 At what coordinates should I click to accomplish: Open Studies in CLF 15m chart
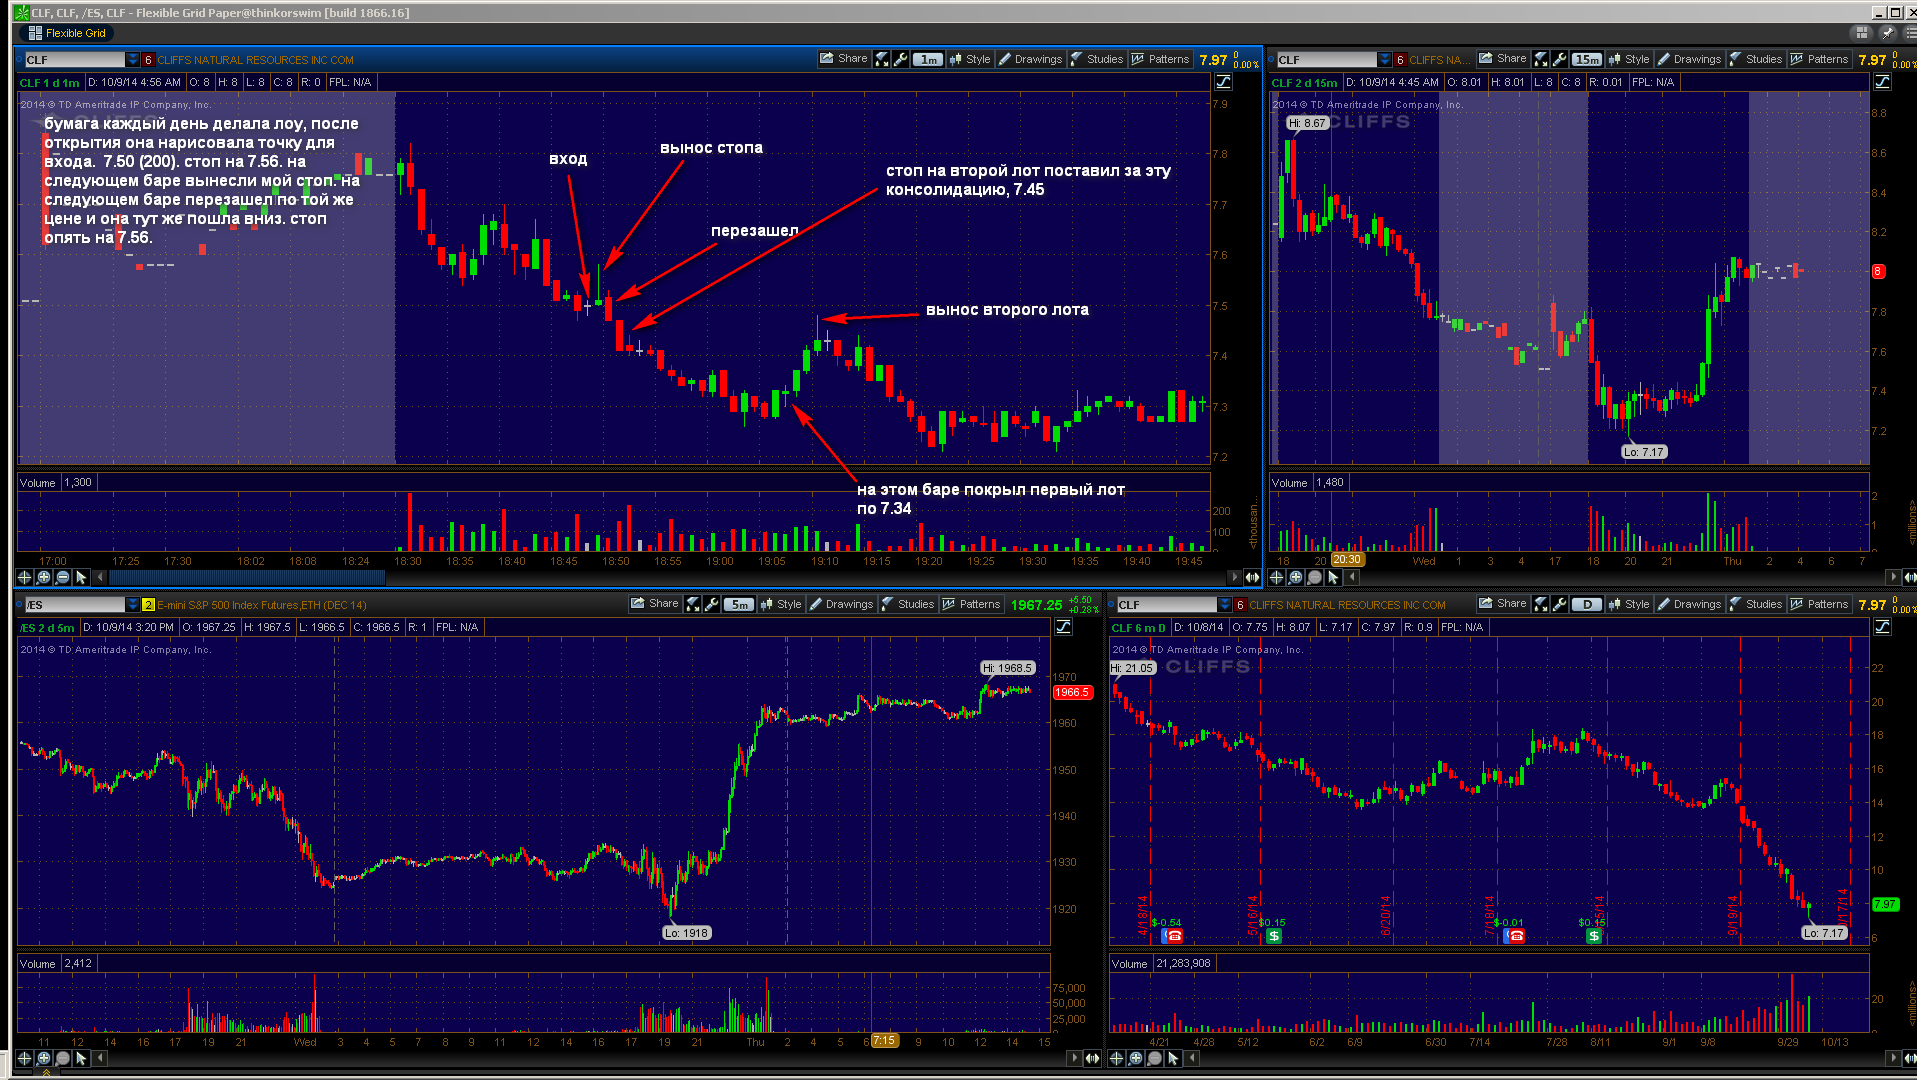1756,59
